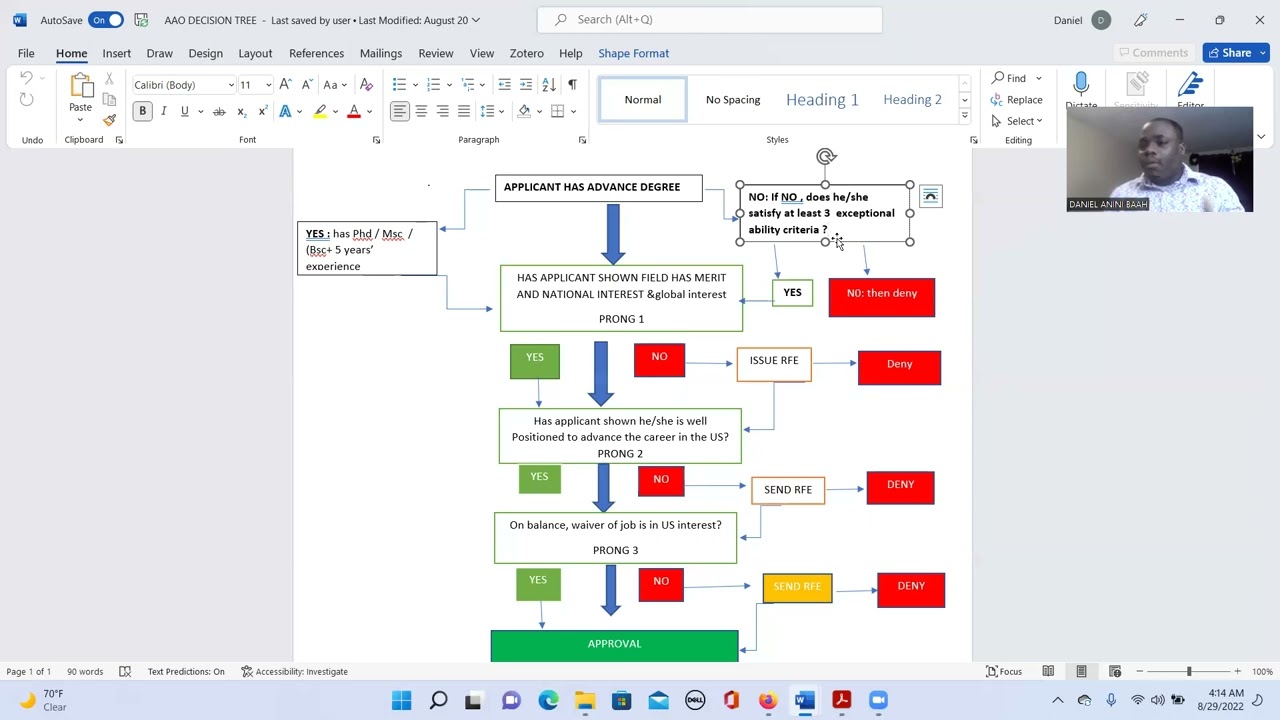
Task: Click the Format Painter brush icon
Action: pos(109,120)
